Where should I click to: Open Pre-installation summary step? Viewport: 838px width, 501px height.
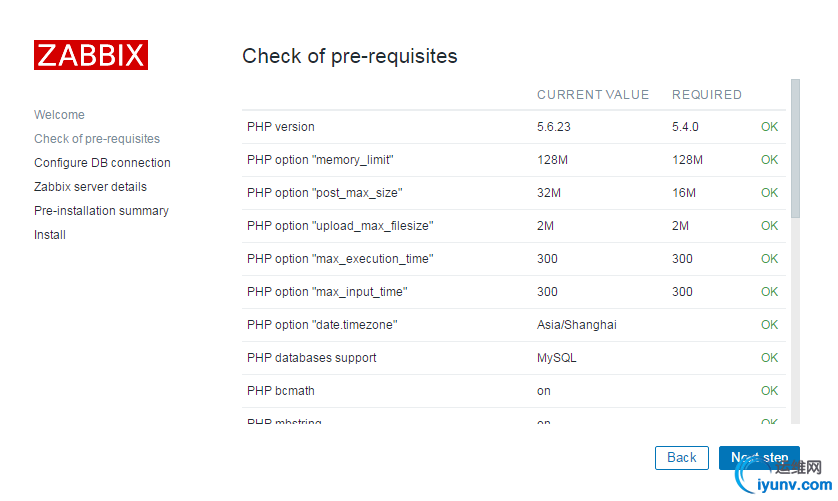(x=101, y=211)
